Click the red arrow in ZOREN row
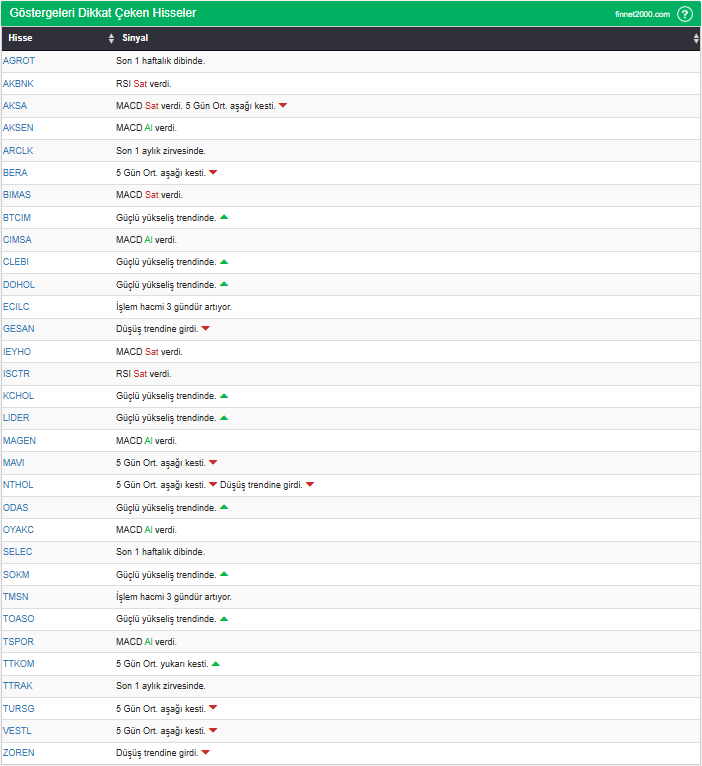Viewport: 702px width, 766px height. [x=206, y=752]
